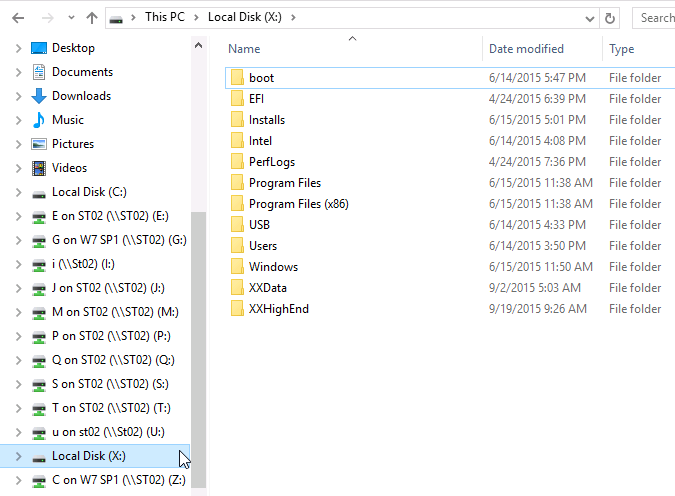
Task: Expand Local Disk (X:) in navigation pane
Action: [x=18, y=456]
